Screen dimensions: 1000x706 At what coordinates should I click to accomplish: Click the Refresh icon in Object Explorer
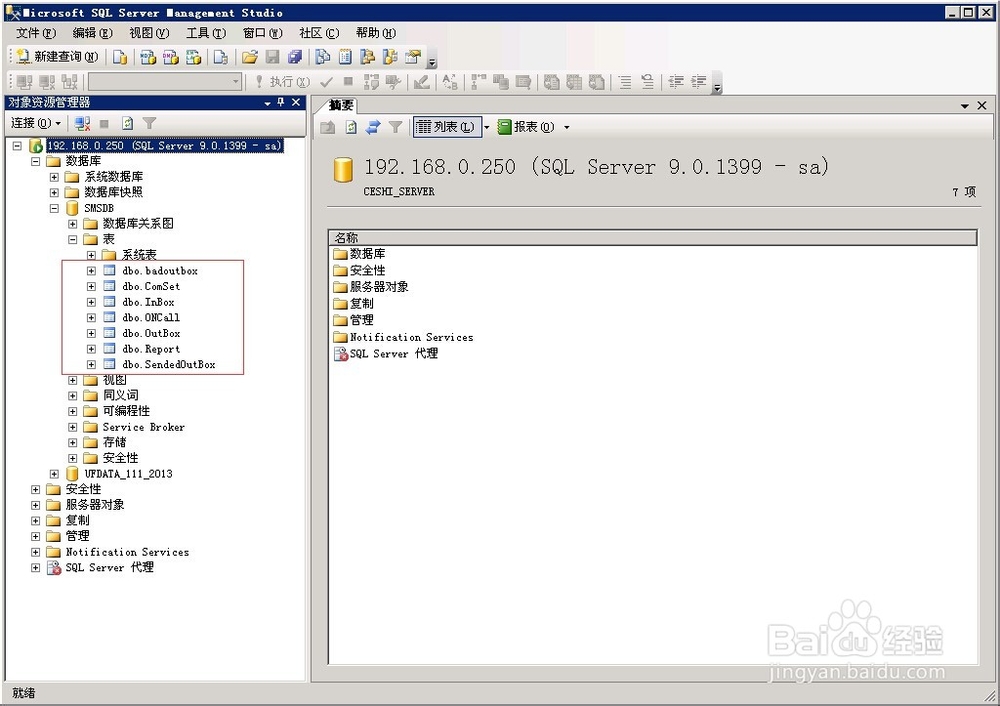[x=127, y=124]
